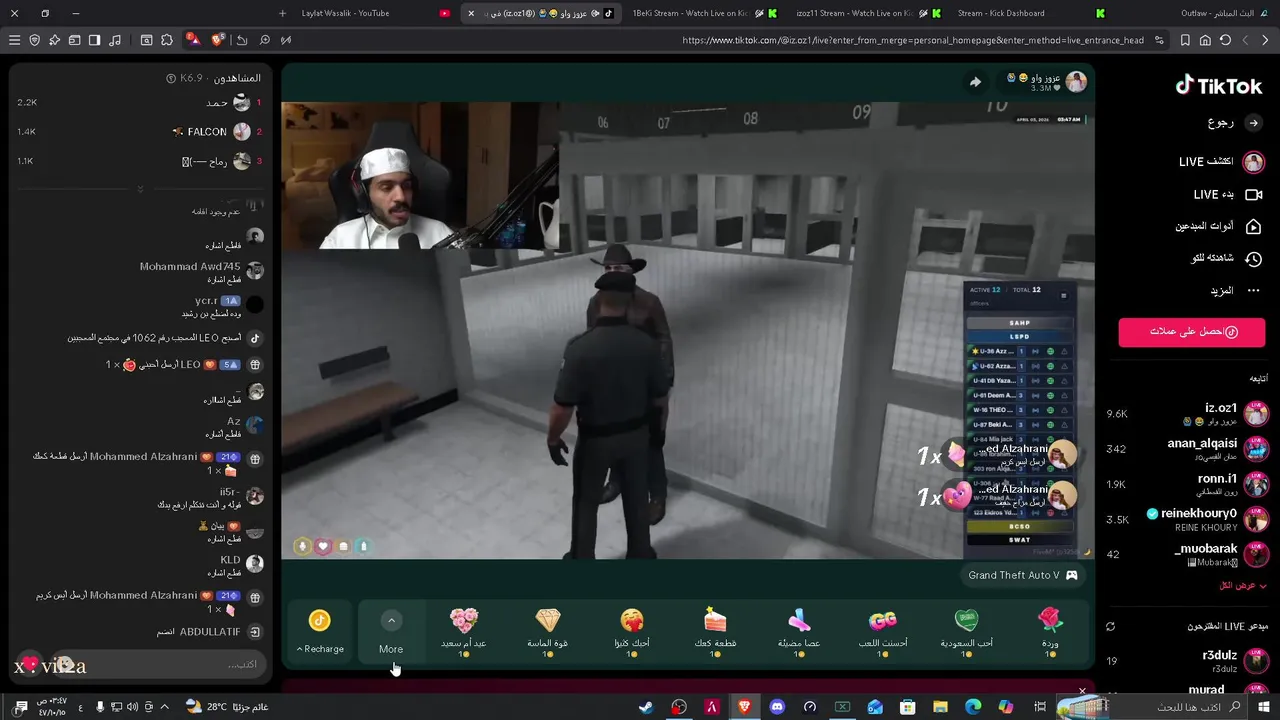This screenshot has height=720, width=1280.
Task: Reload the TikTok live page
Action: 1225,40
